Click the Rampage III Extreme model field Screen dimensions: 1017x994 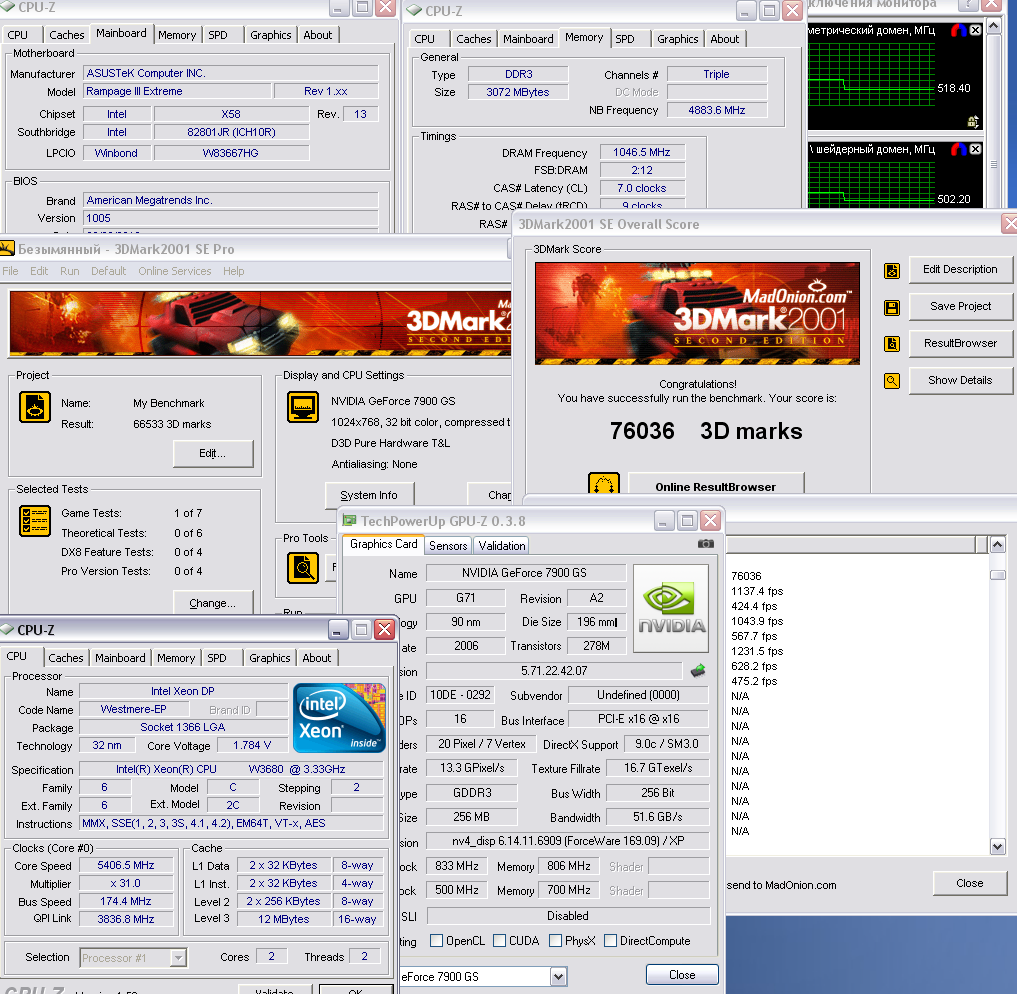click(x=177, y=91)
